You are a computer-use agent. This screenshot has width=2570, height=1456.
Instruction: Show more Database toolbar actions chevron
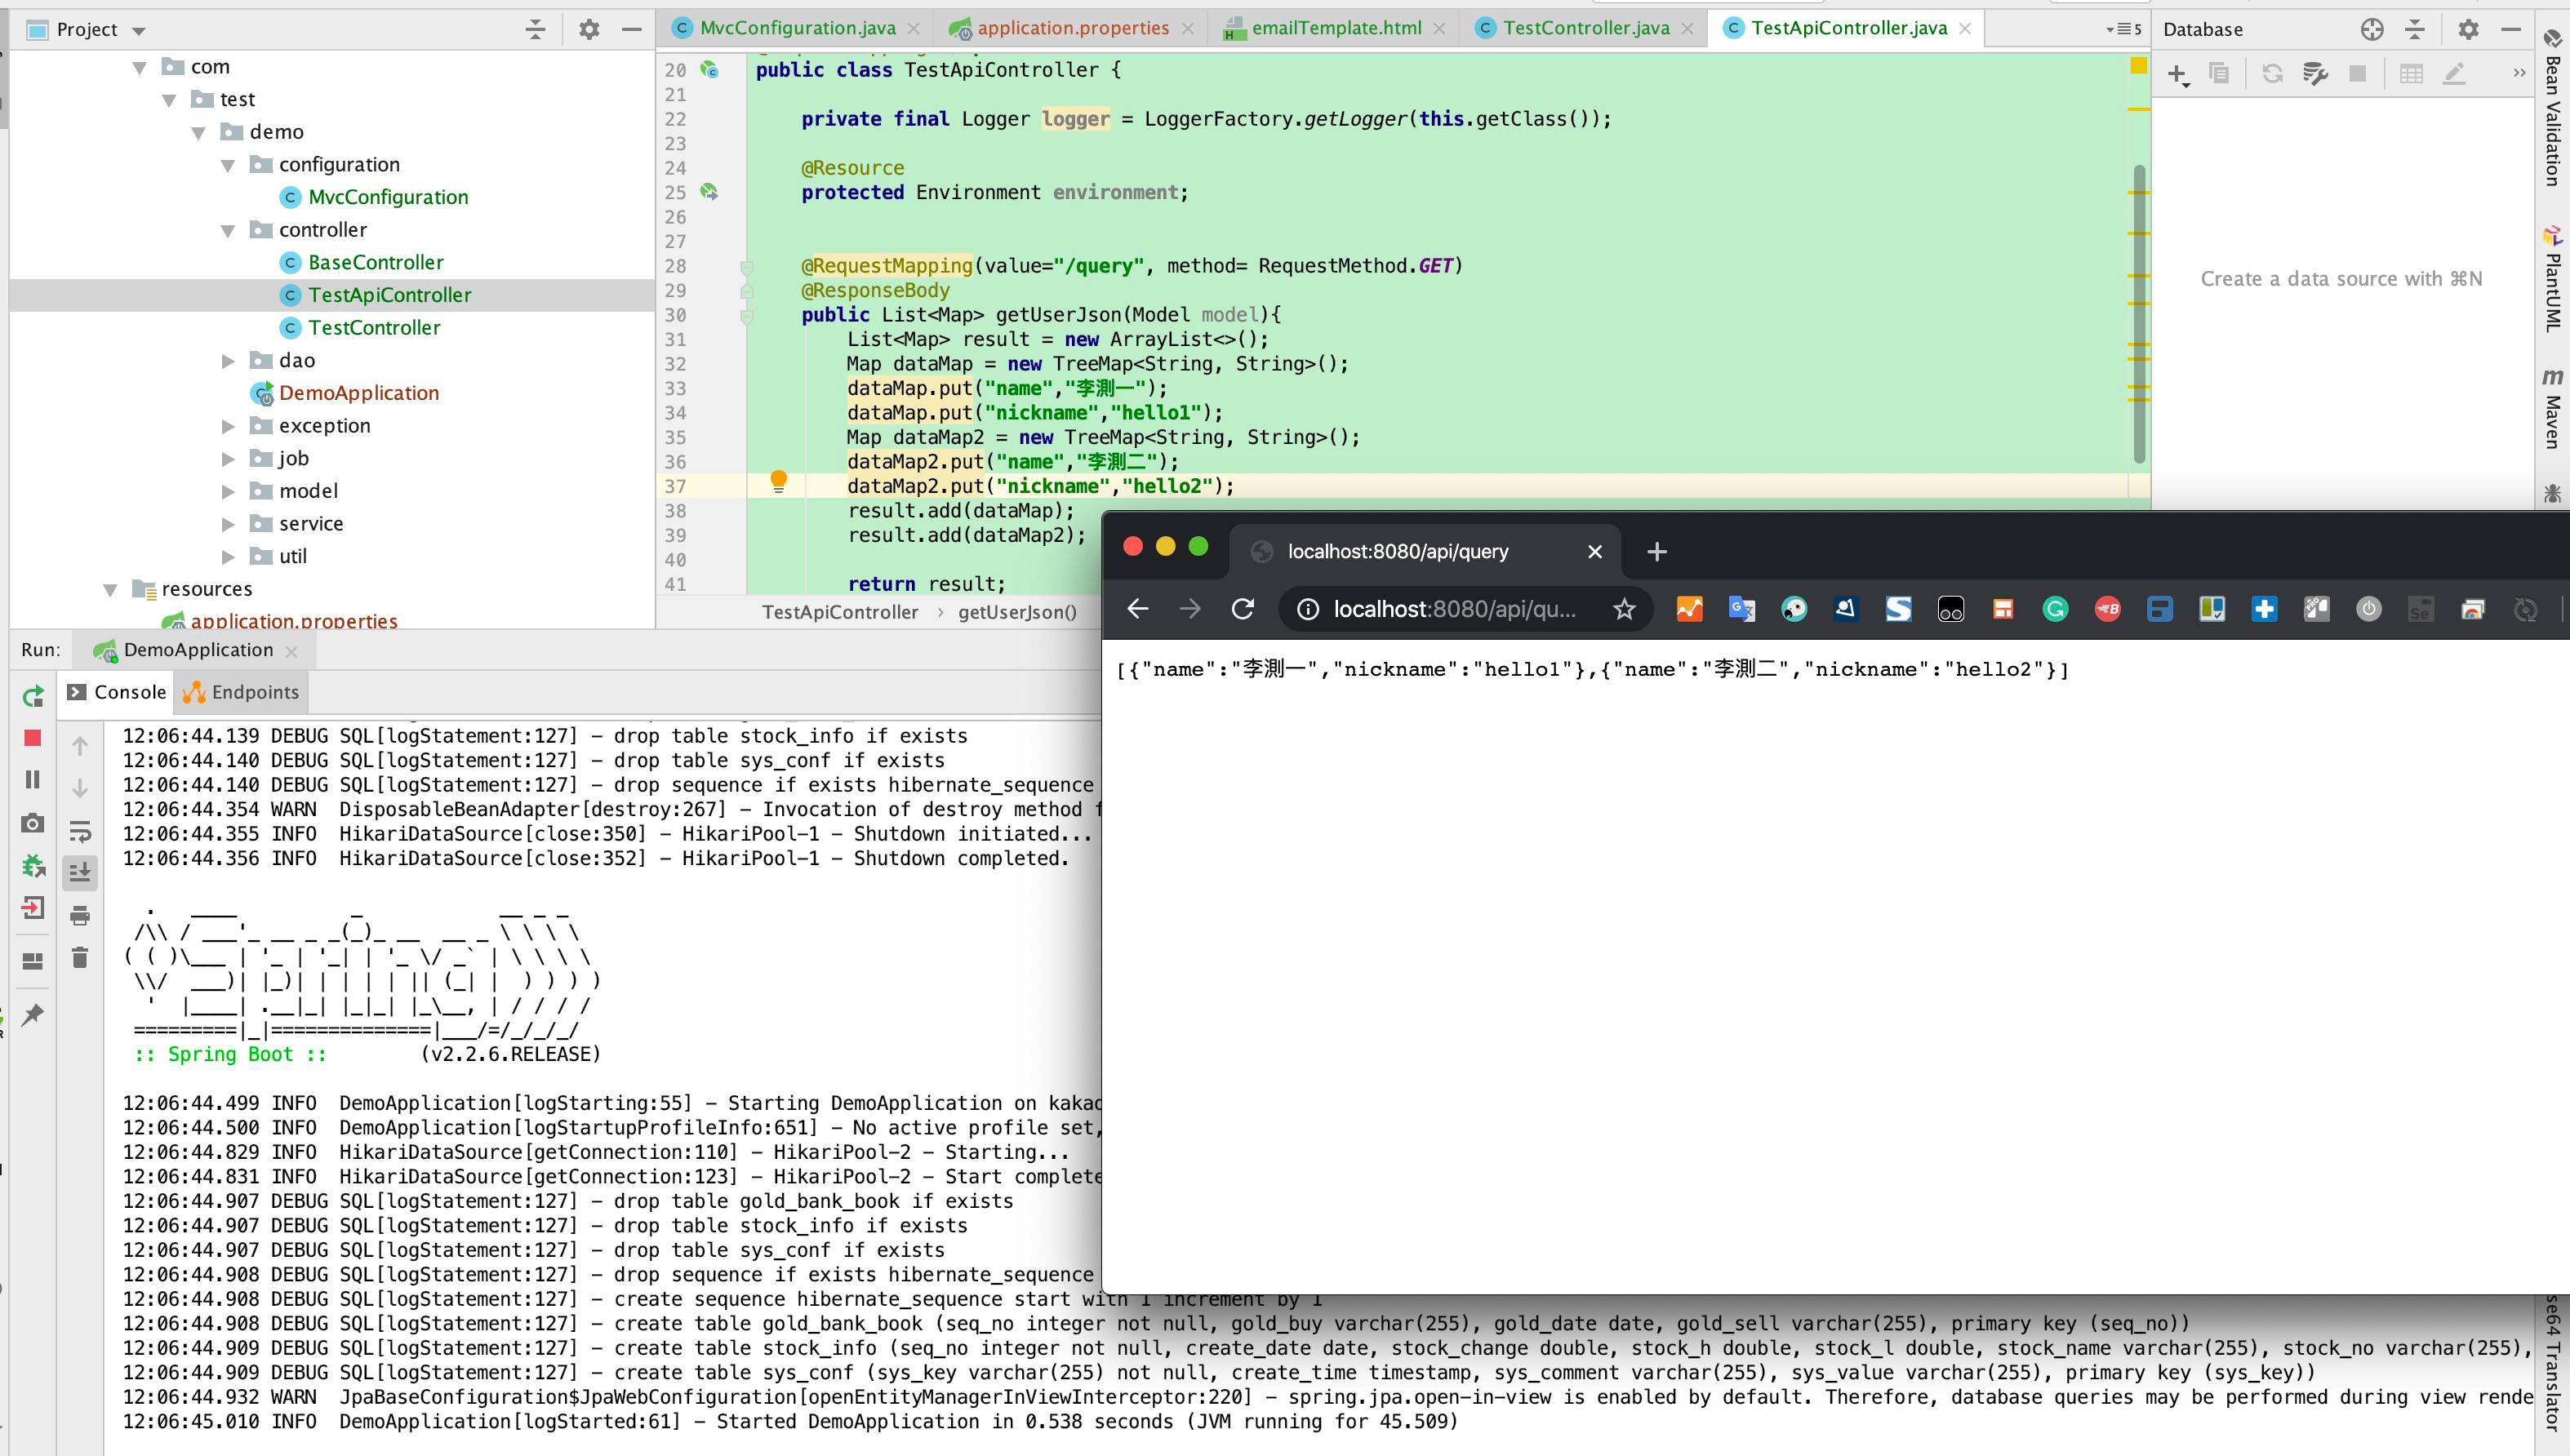click(2519, 74)
